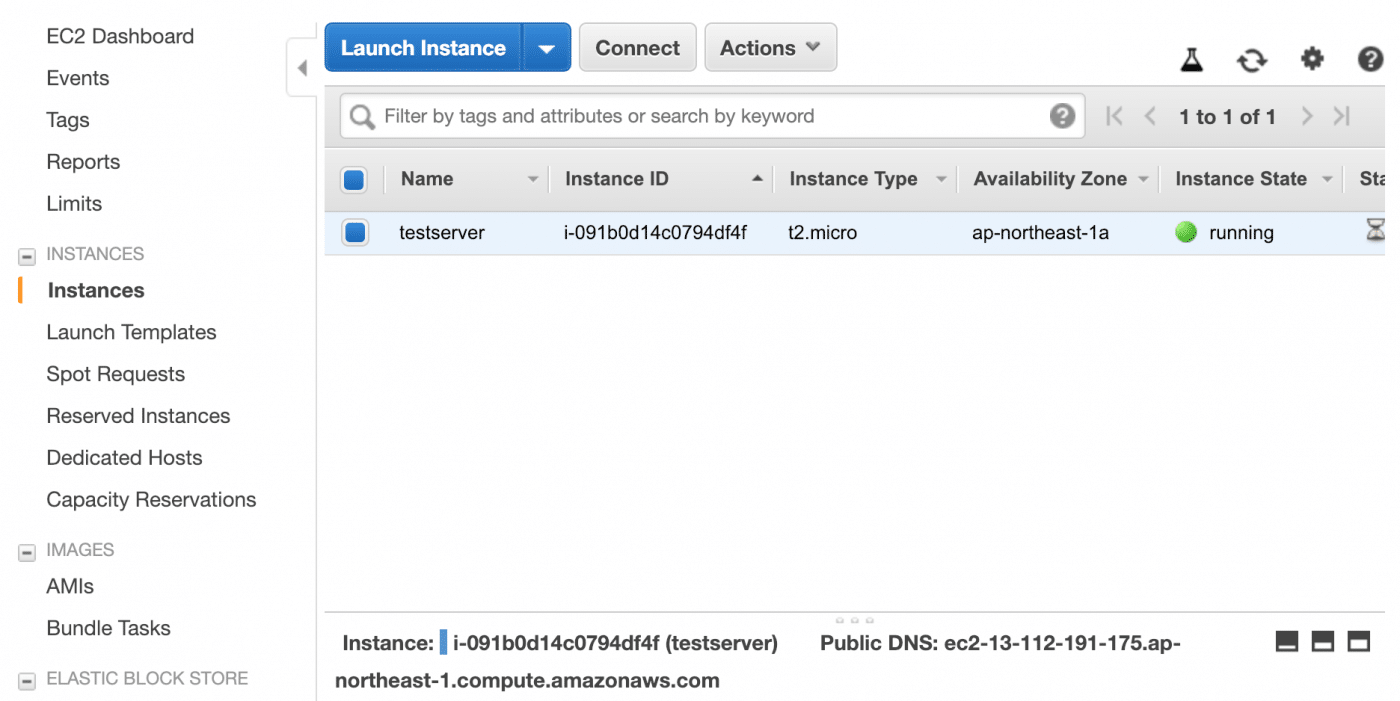Collapse the left navigation sidebar
This screenshot has width=1400, height=701.
tap(302, 68)
